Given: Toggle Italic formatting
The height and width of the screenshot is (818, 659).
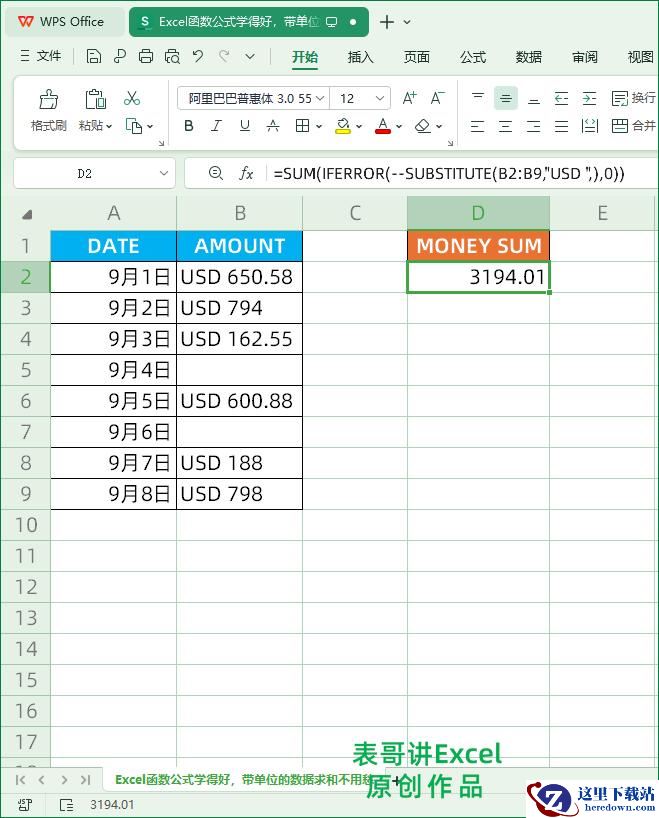Looking at the screenshot, I should point(217,126).
